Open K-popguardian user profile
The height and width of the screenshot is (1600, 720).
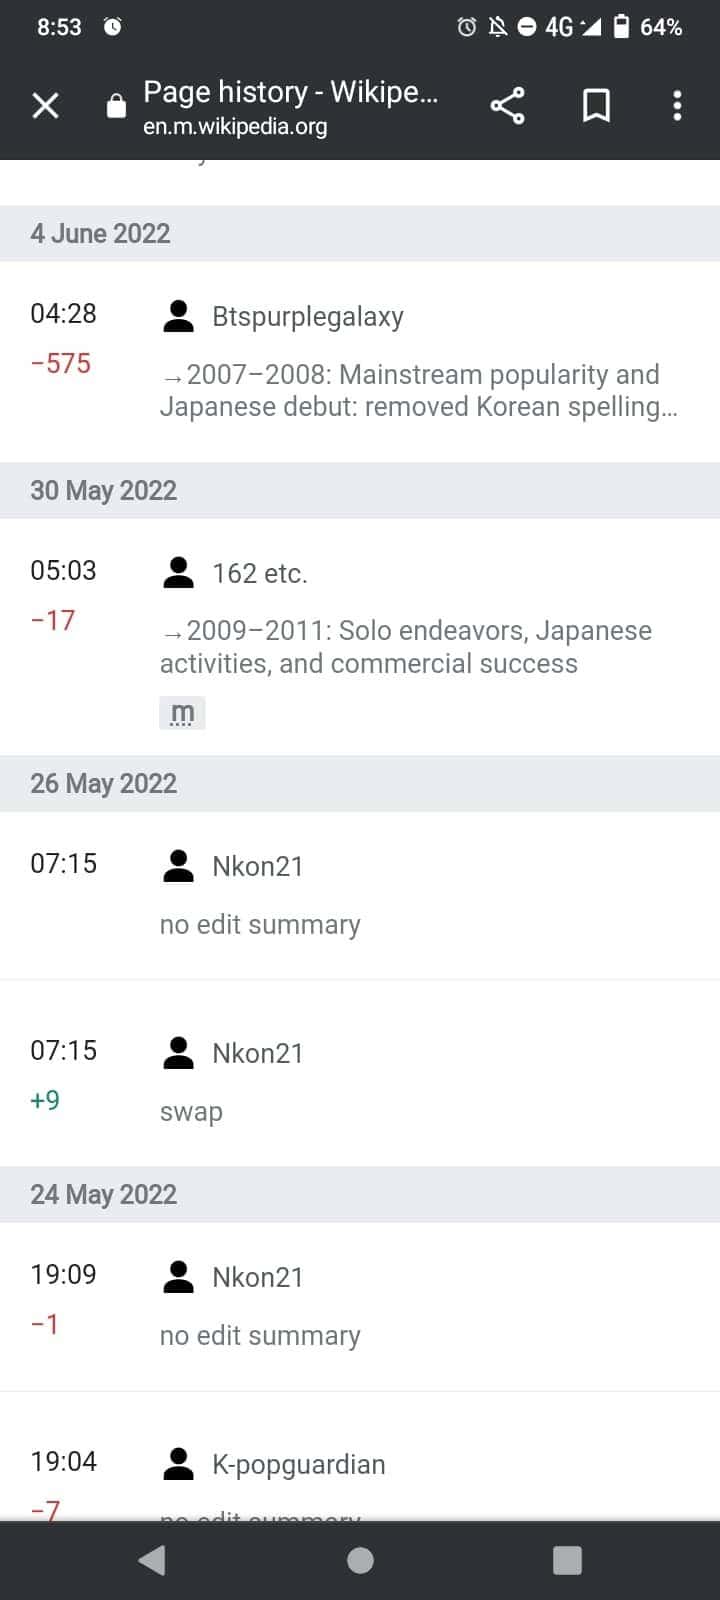coord(298,1465)
